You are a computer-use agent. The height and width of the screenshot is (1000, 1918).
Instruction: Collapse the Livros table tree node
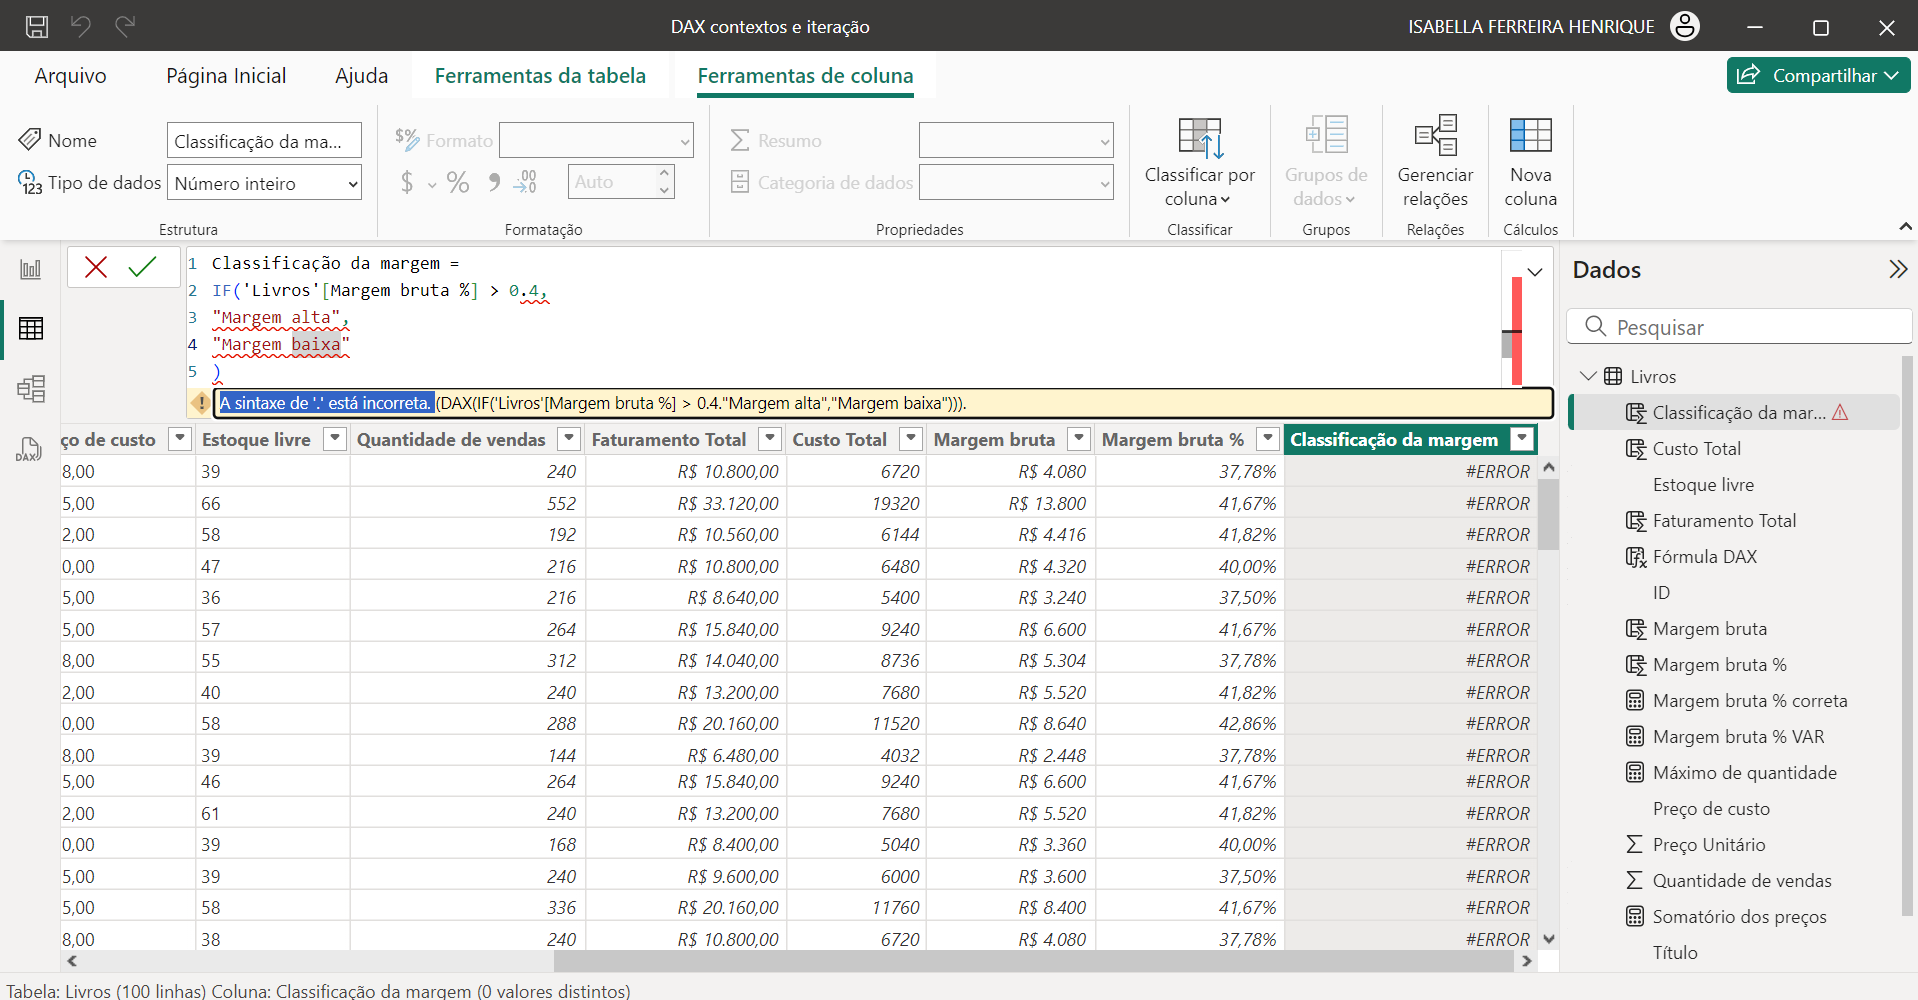[x=1588, y=376]
